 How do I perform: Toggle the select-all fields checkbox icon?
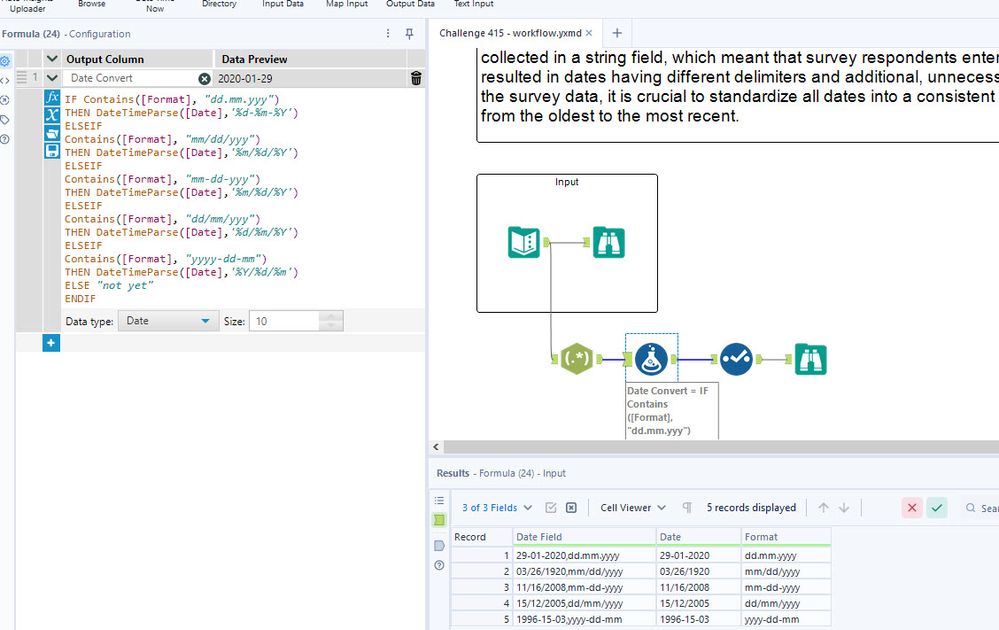tap(551, 508)
